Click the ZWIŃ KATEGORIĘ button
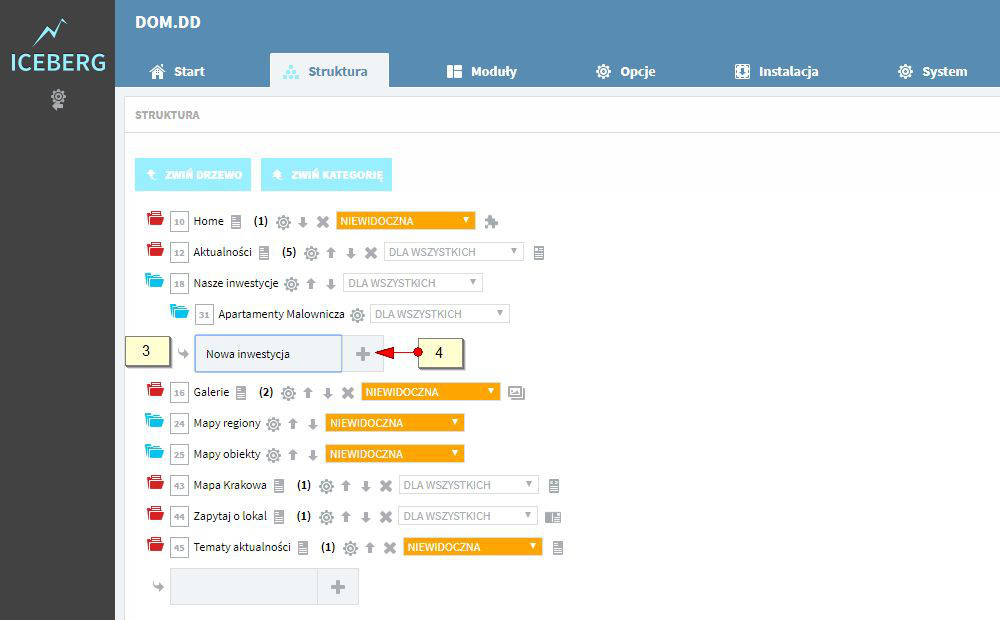This screenshot has width=1000, height=620. point(327,175)
